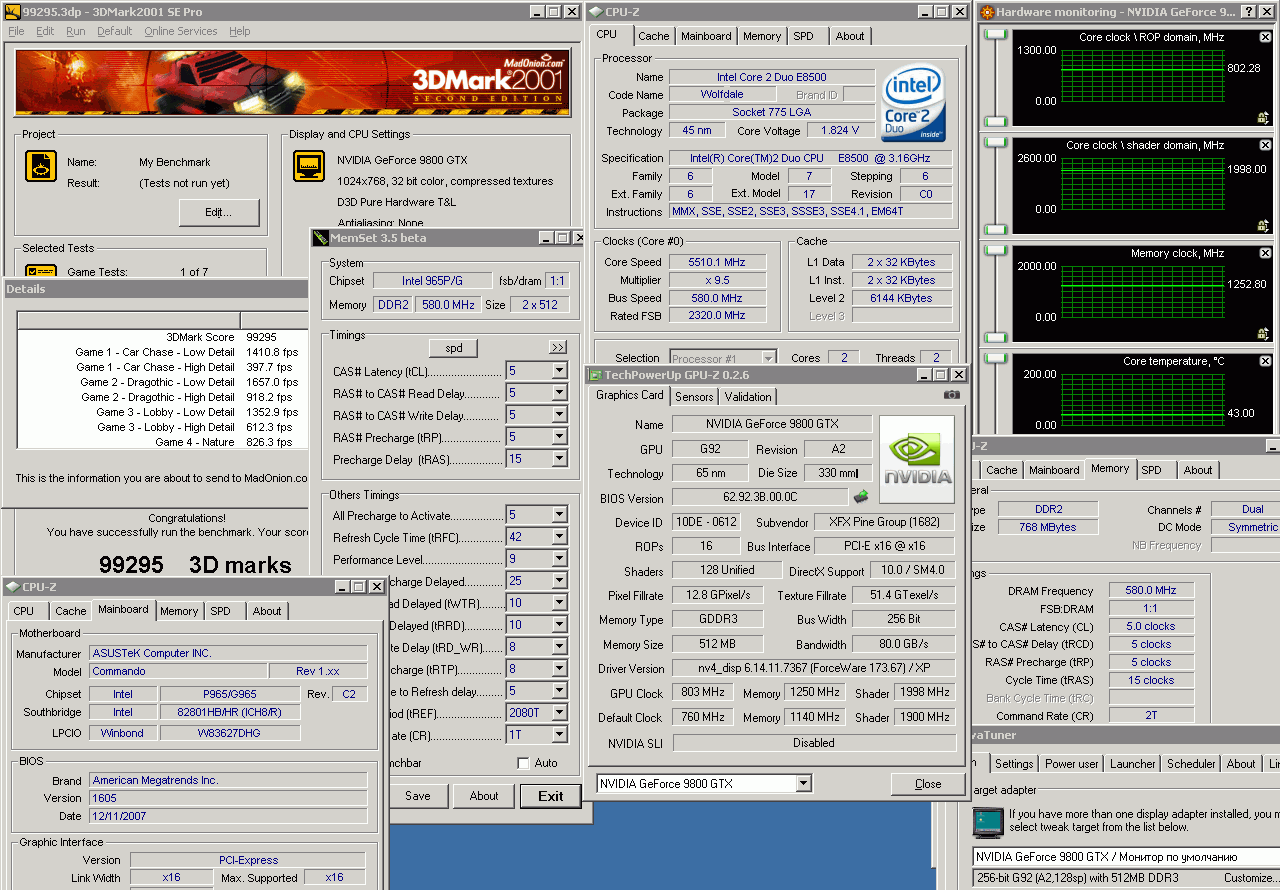Viewport: 1280px width, 890px height.
Task: Open Hardware monitoring help question-mark button
Action: pyautogui.click(x=1248, y=12)
